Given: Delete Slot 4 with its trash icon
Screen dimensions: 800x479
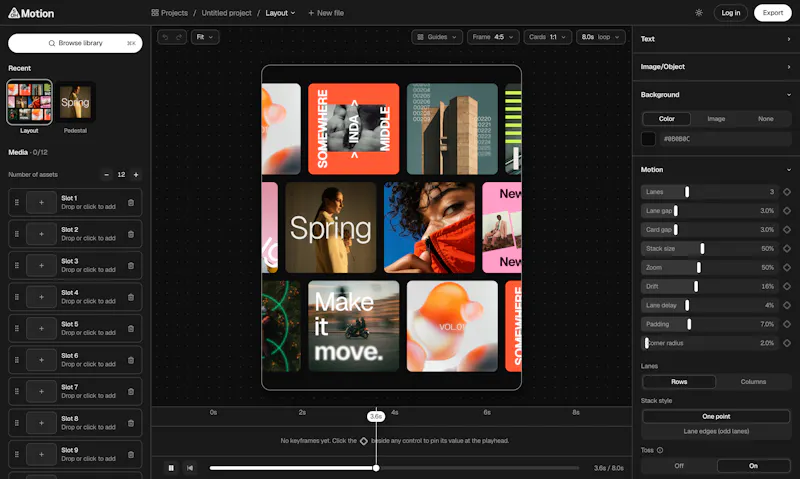Looking at the screenshot, I should 131,297.
